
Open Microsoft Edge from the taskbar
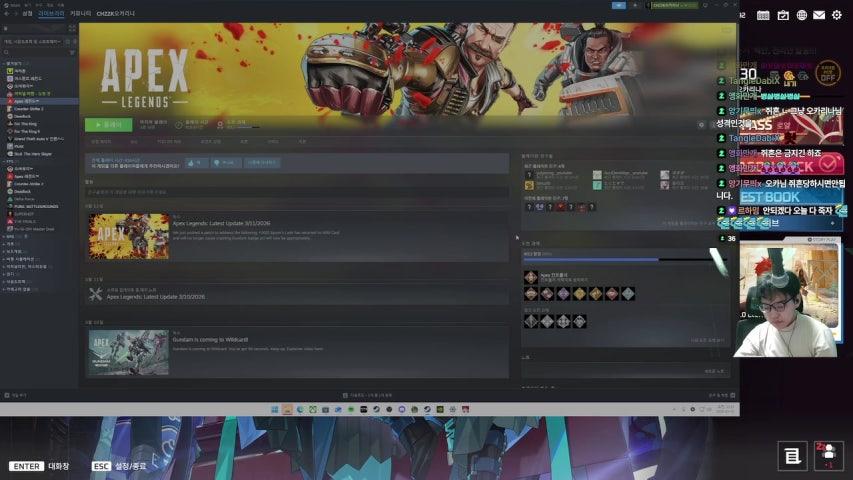300,409
